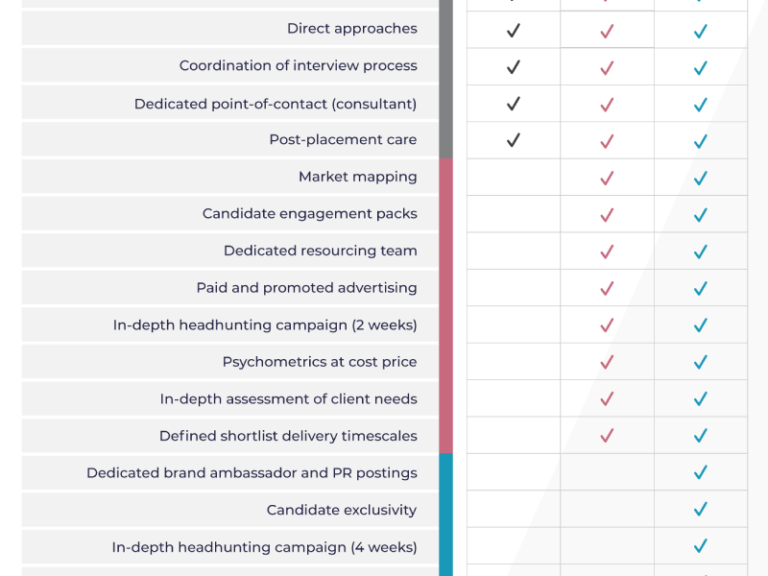
Task: Click the pink checkmark for Paid and promoted advertising
Action: coord(606,289)
